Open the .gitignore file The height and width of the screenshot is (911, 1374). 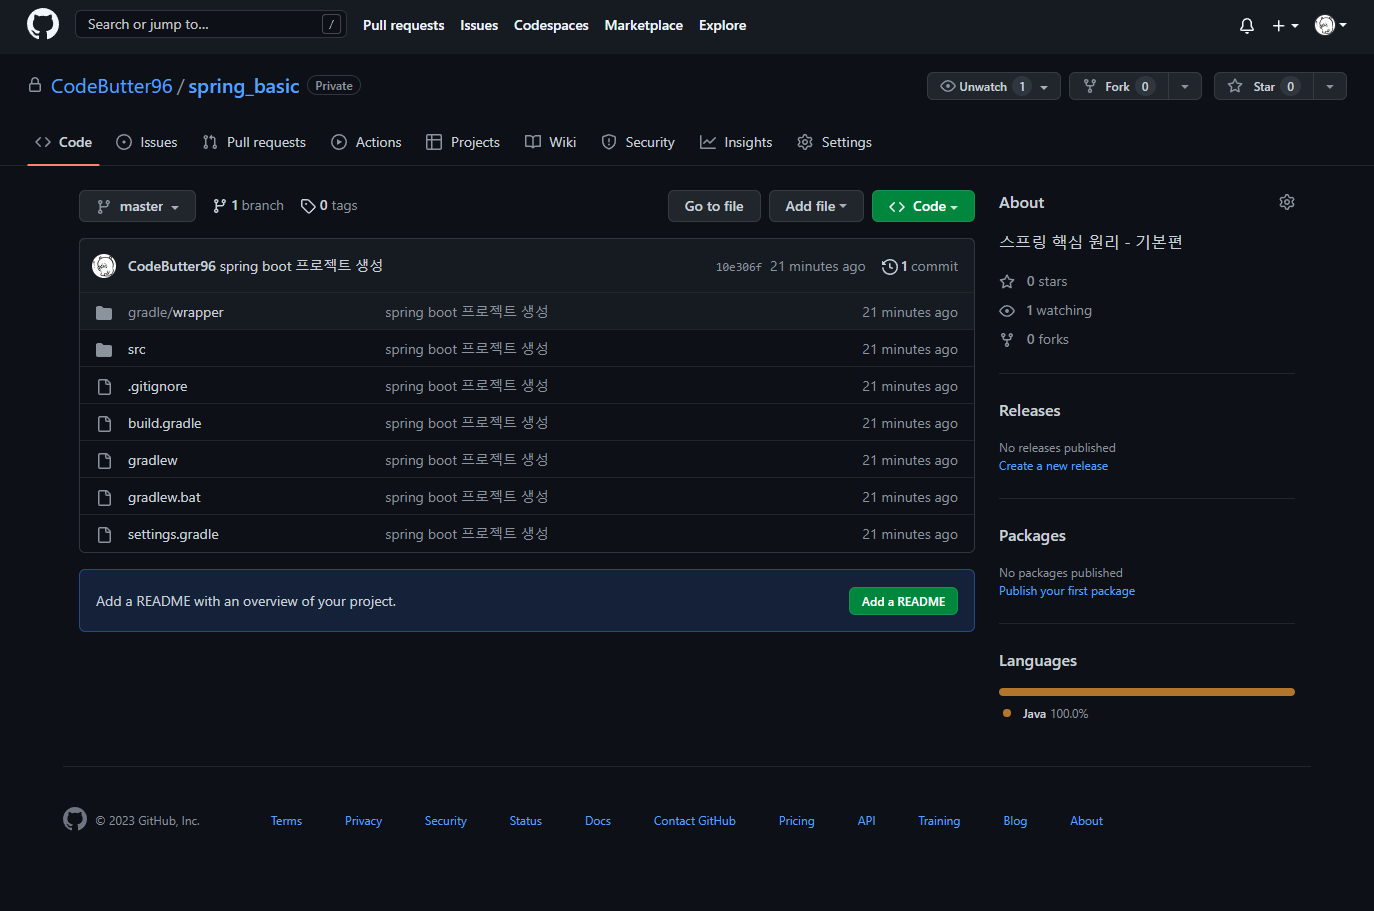[157, 386]
